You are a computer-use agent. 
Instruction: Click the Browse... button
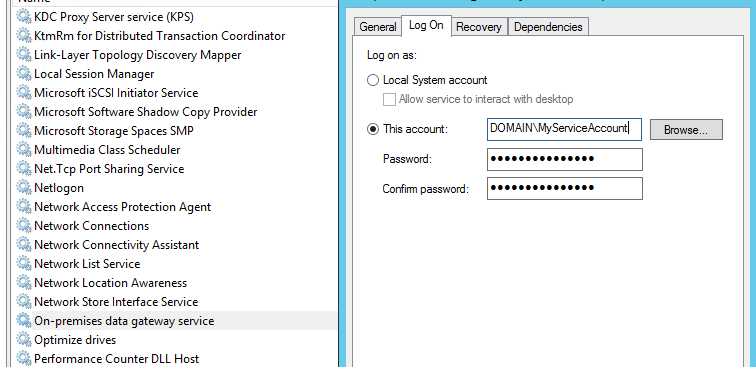click(686, 130)
